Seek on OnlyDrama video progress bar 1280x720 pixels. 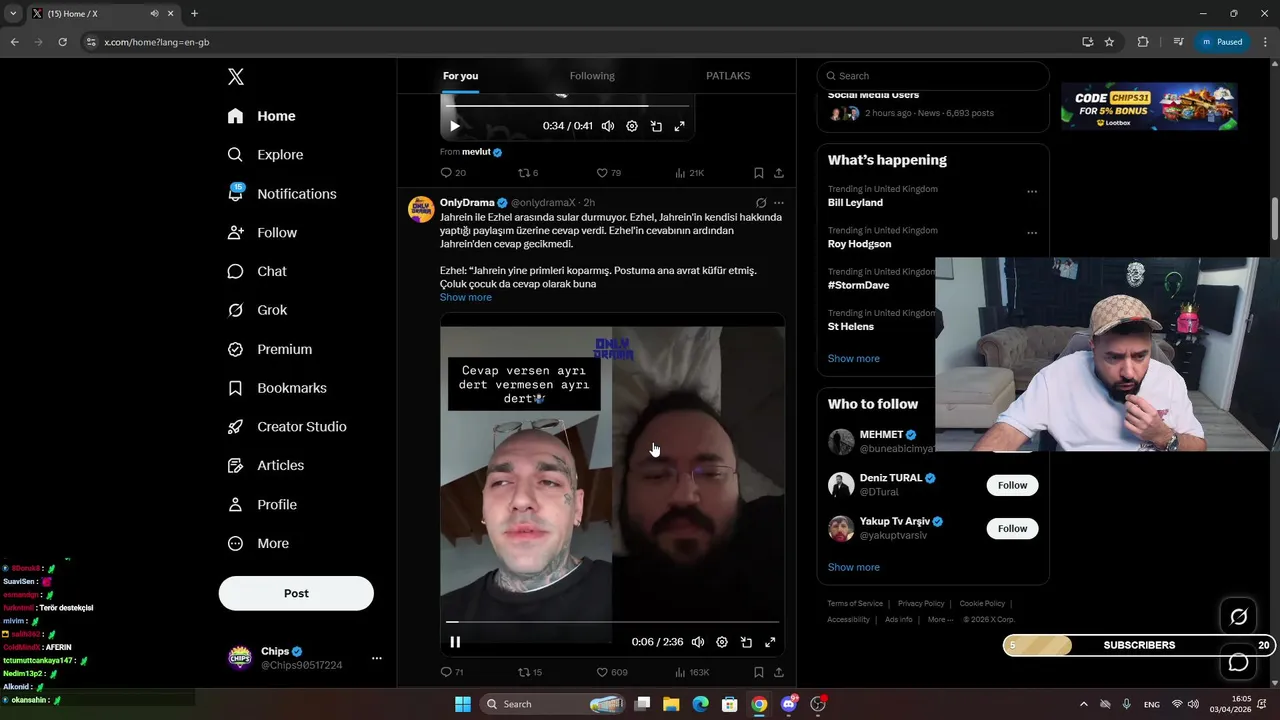click(x=612, y=622)
